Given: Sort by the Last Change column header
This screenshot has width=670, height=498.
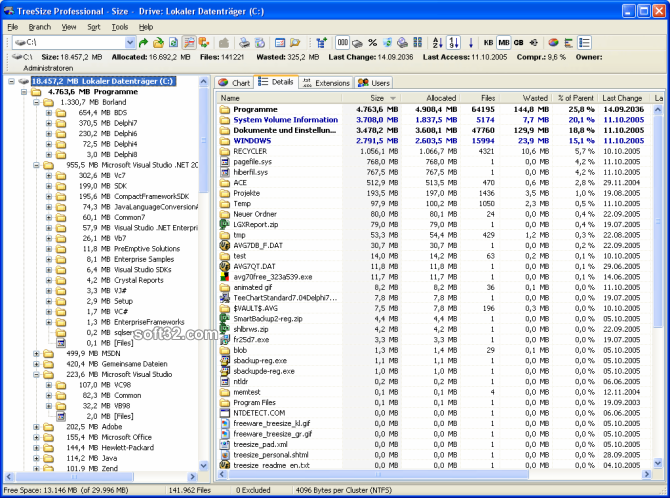Looking at the screenshot, I should point(624,98).
